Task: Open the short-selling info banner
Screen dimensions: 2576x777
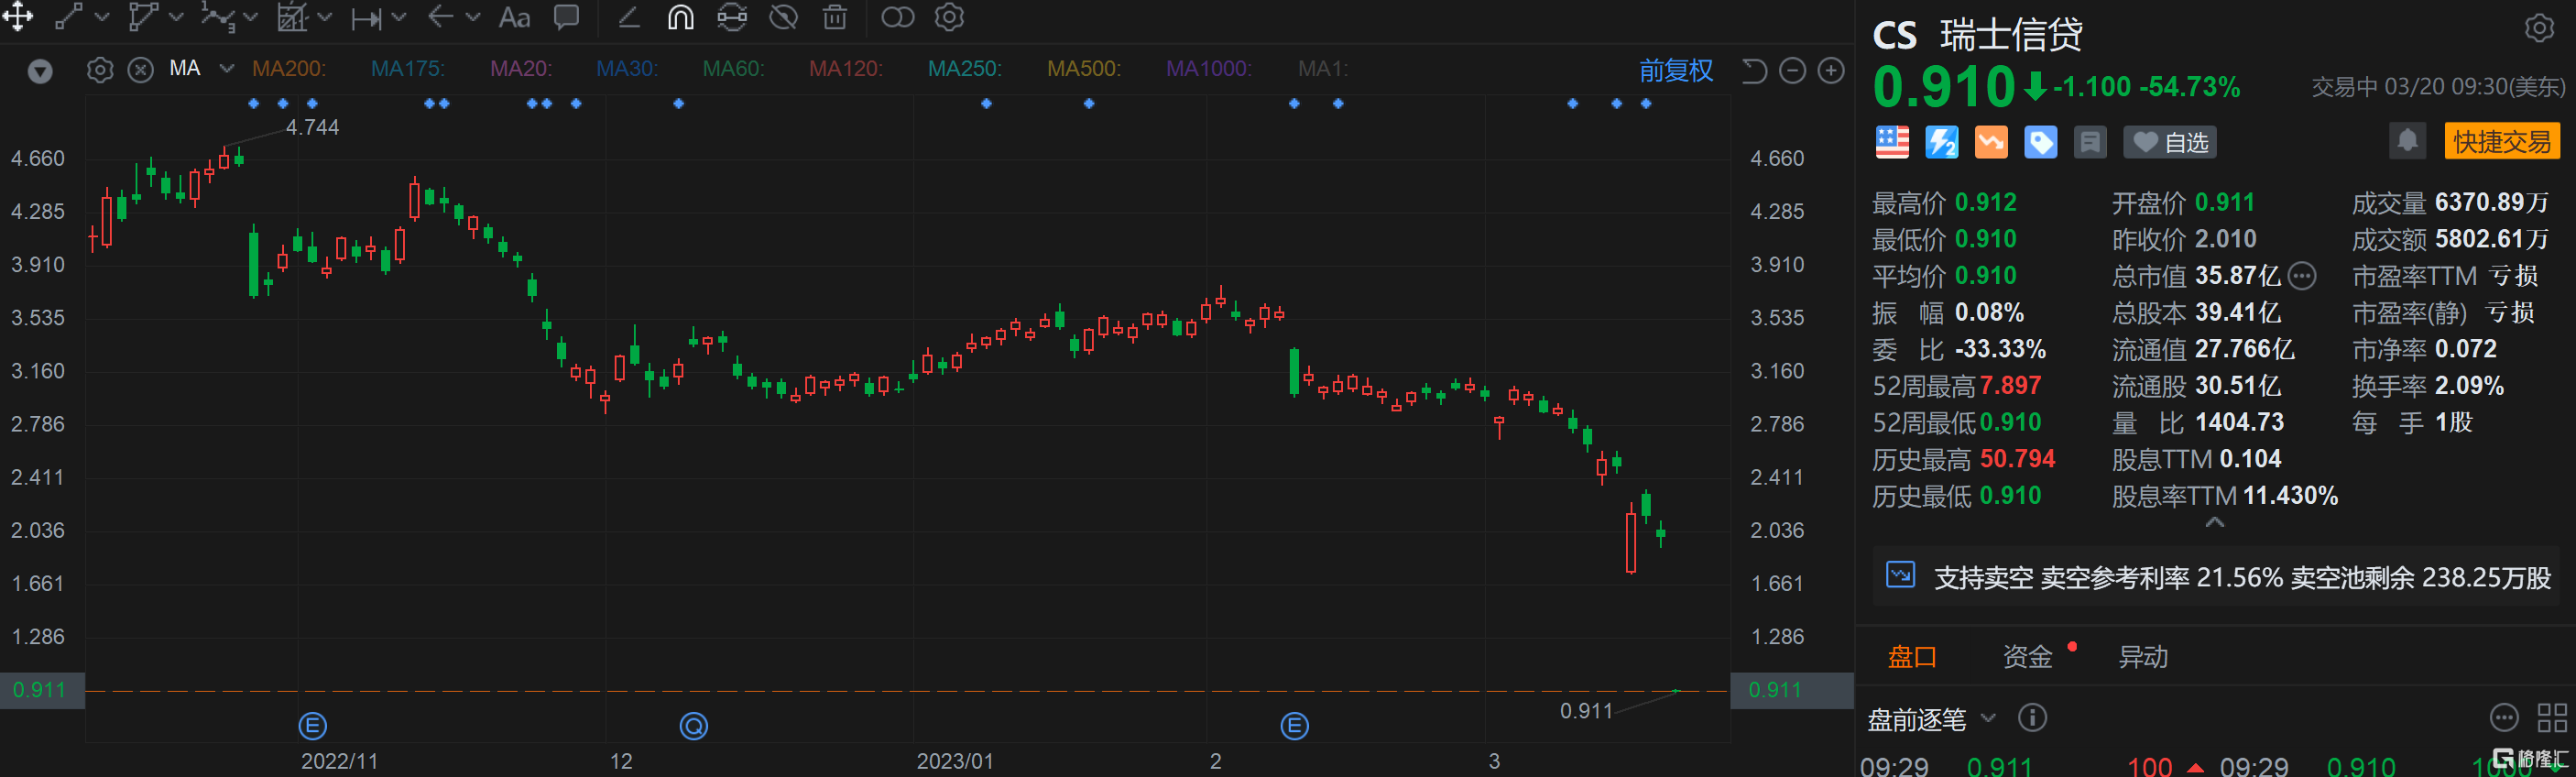Action: pyautogui.click(x=2216, y=577)
